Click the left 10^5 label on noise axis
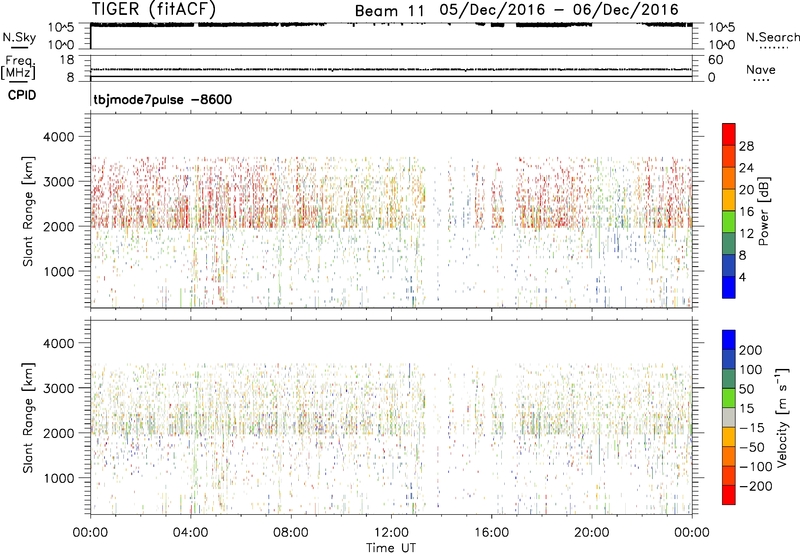The width and height of the screenshot is (800, 554). 62,27
